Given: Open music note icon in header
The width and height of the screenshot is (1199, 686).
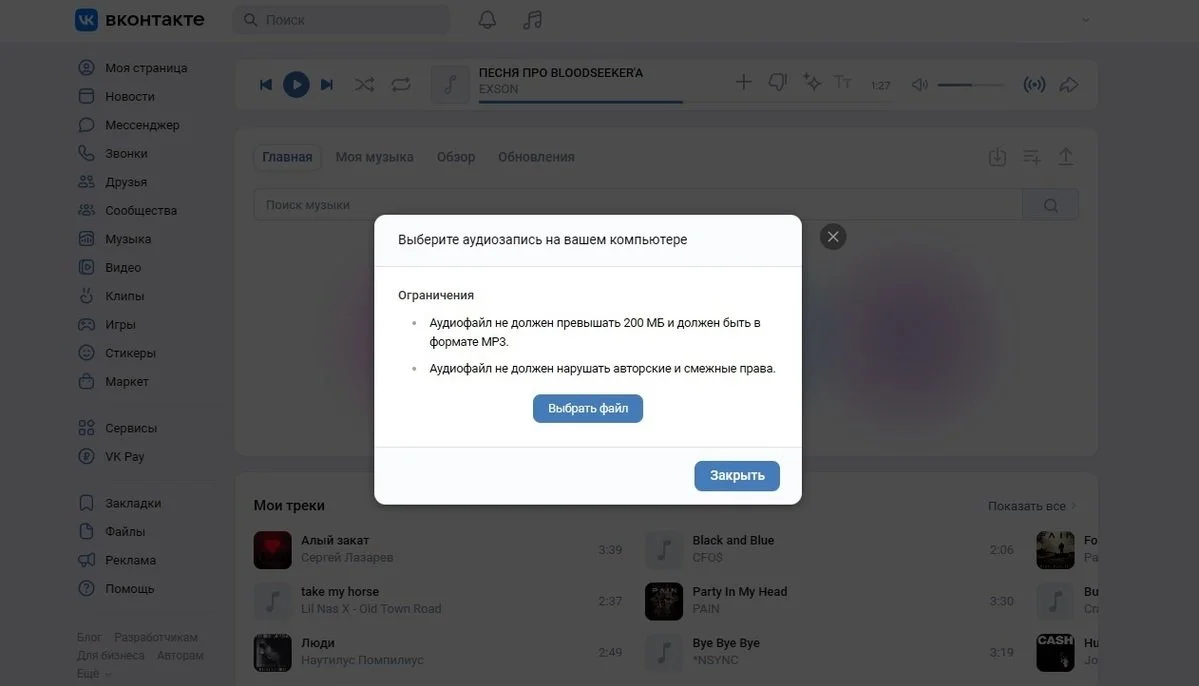Looking at the screenshot, I should [x=532, y=20].
